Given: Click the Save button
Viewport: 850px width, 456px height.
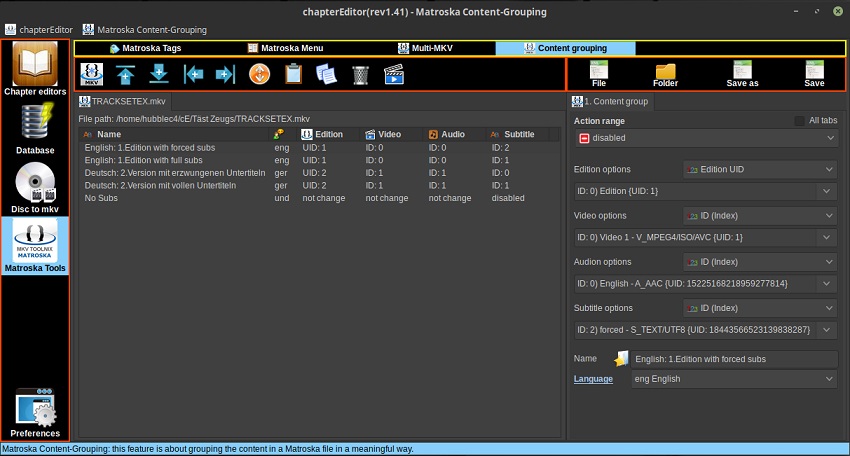Looking at the screenshot, I should pos(814,74).
